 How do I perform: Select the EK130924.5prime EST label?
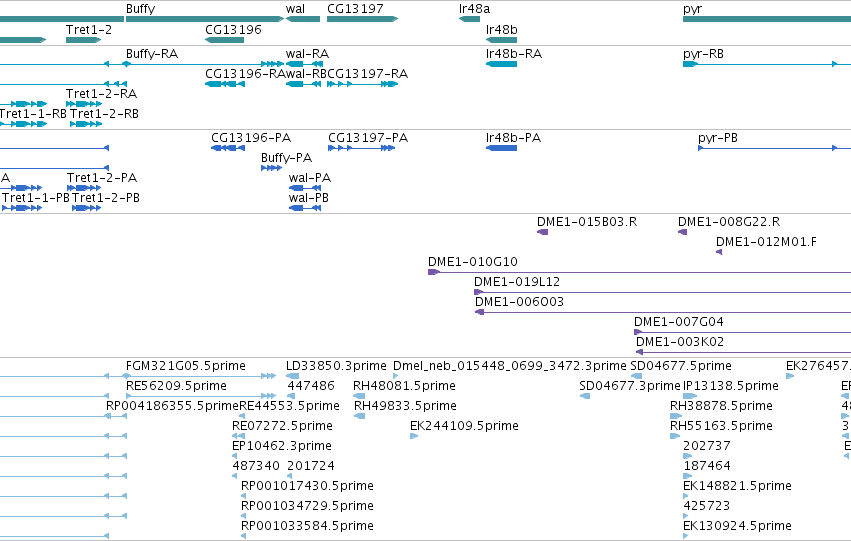point(738,527)
